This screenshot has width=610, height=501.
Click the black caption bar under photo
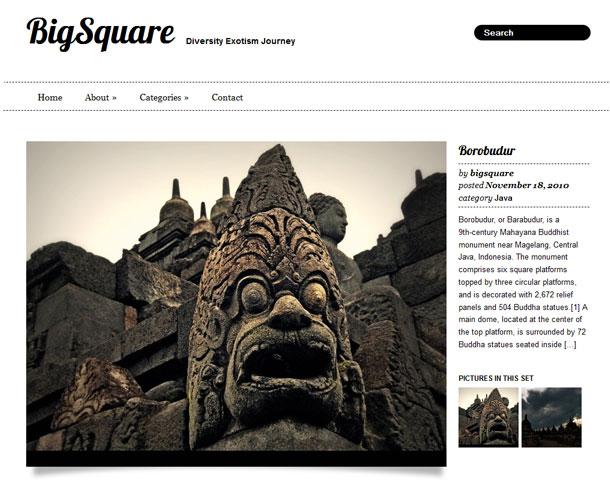236,459
